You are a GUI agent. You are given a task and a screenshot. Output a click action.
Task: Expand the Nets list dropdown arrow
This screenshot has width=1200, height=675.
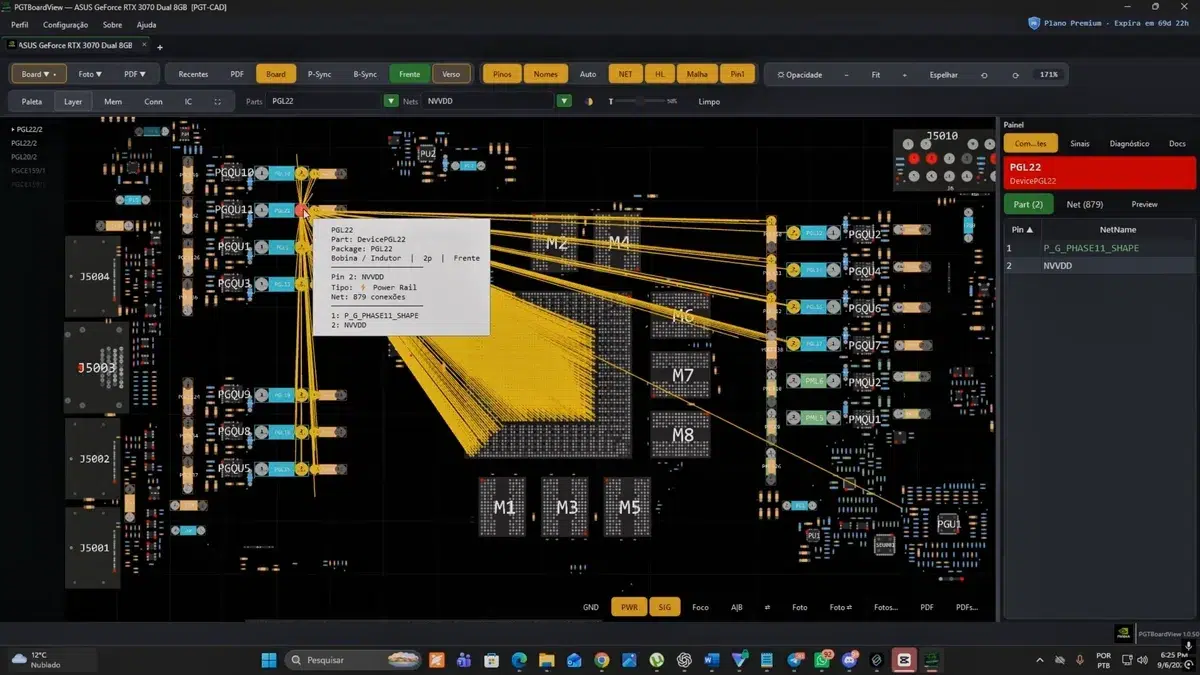[x=564, y=101]
